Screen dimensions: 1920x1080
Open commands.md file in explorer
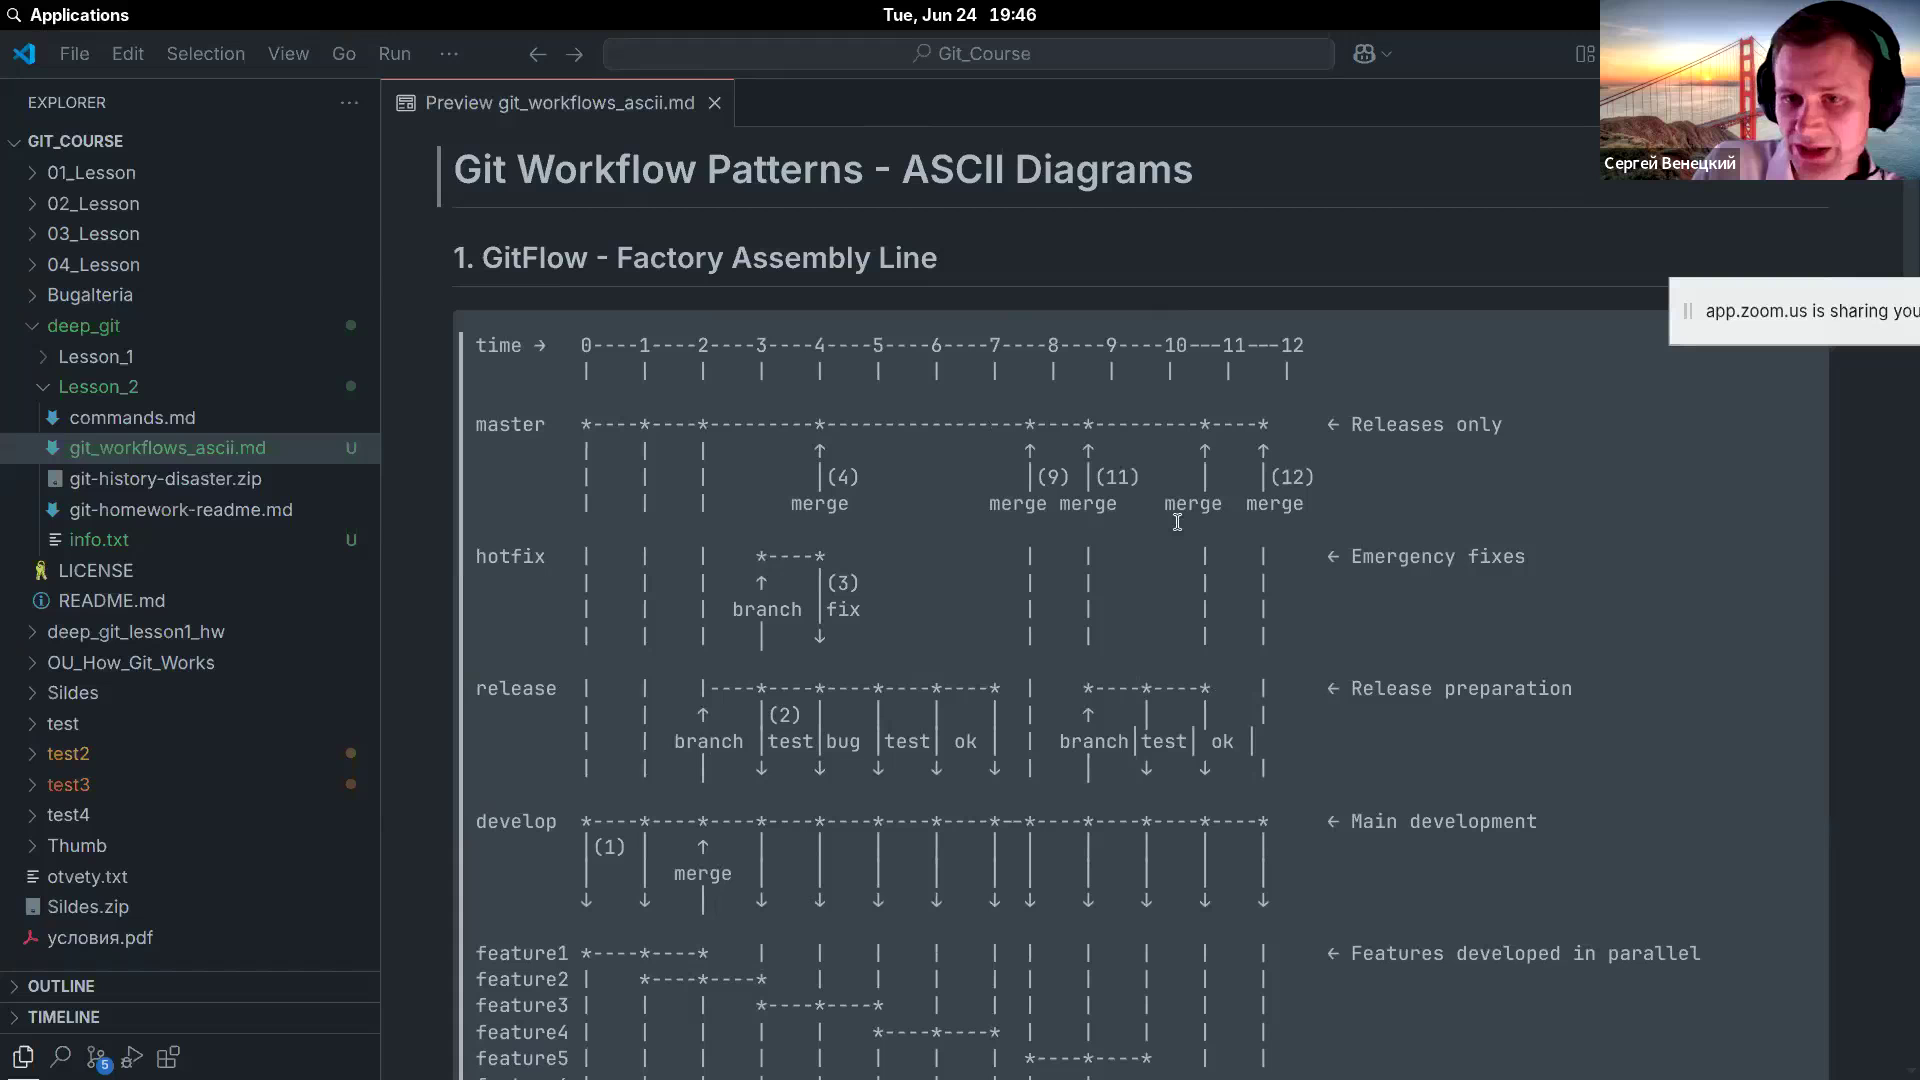(x=132, y=418)
